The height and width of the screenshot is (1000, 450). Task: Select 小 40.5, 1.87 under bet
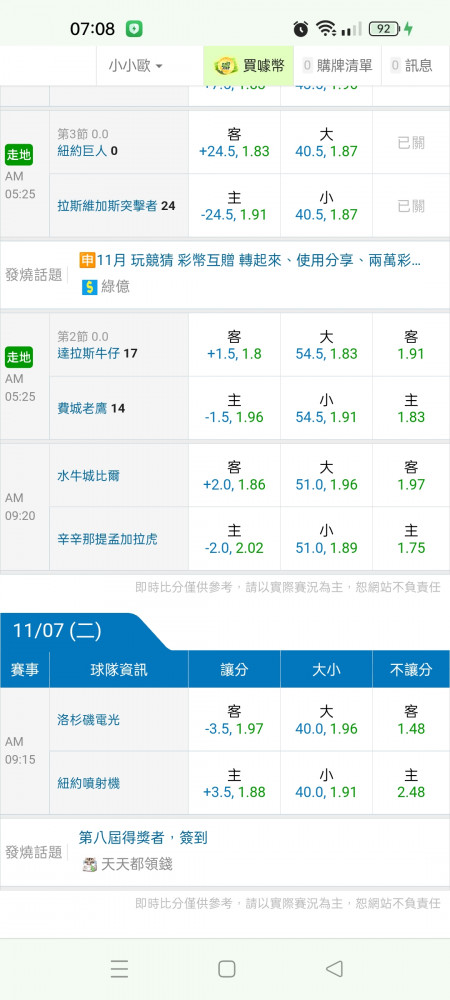tap(326, 205)
